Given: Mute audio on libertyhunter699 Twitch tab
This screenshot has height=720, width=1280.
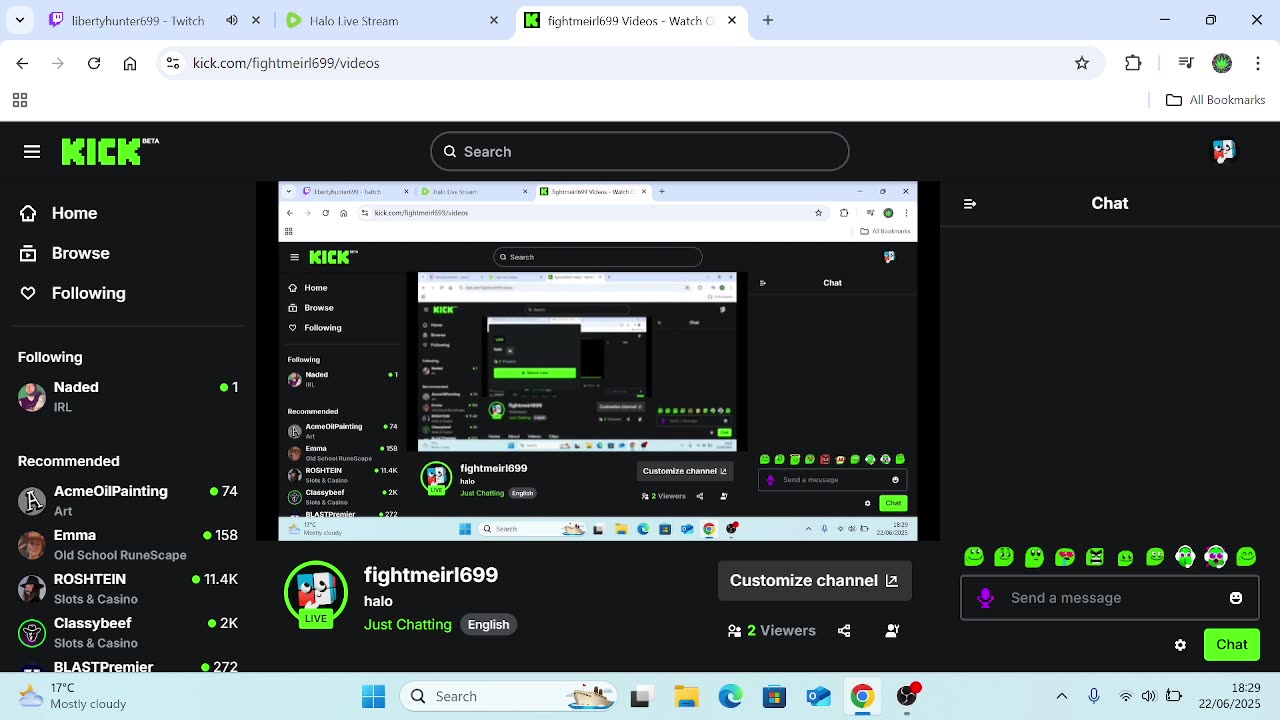Looking at the screenshot, I should [232, 20].
